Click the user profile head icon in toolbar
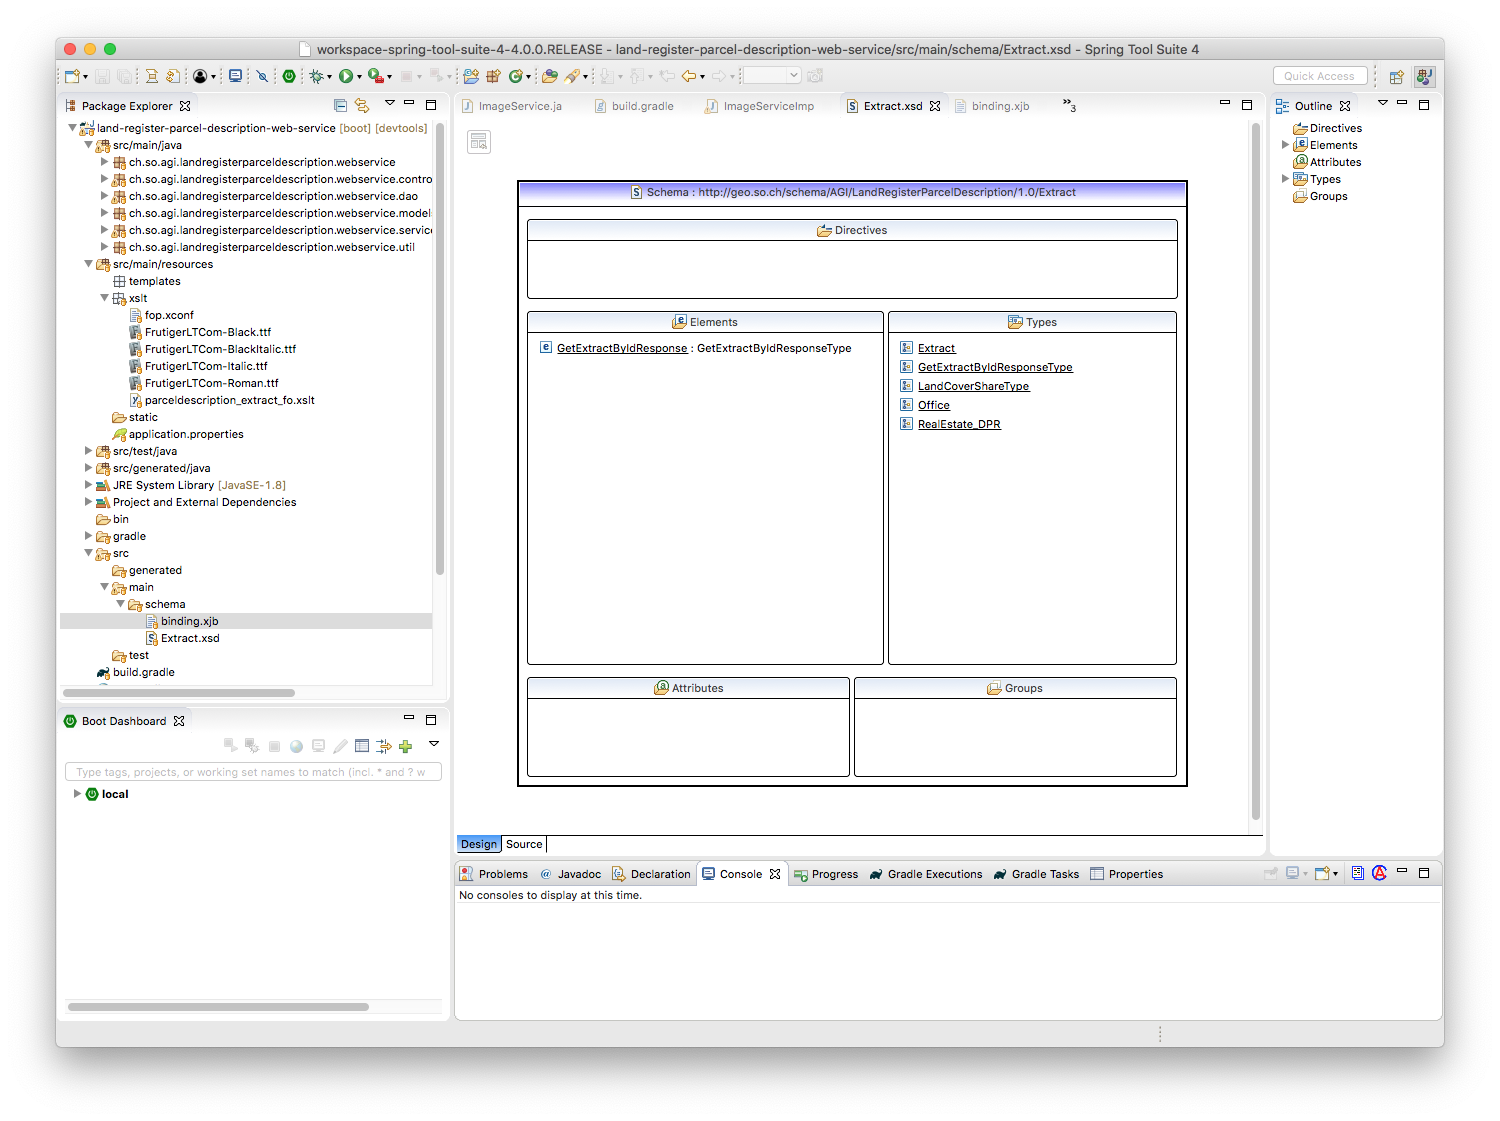 (200, 76)
